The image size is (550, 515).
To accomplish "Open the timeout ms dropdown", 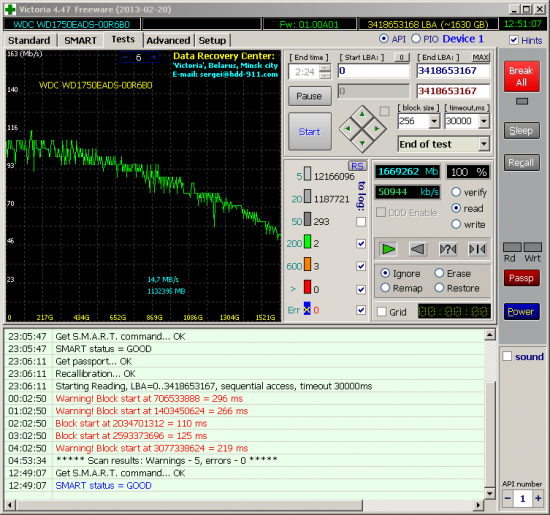I will click(x=484, y=121).
